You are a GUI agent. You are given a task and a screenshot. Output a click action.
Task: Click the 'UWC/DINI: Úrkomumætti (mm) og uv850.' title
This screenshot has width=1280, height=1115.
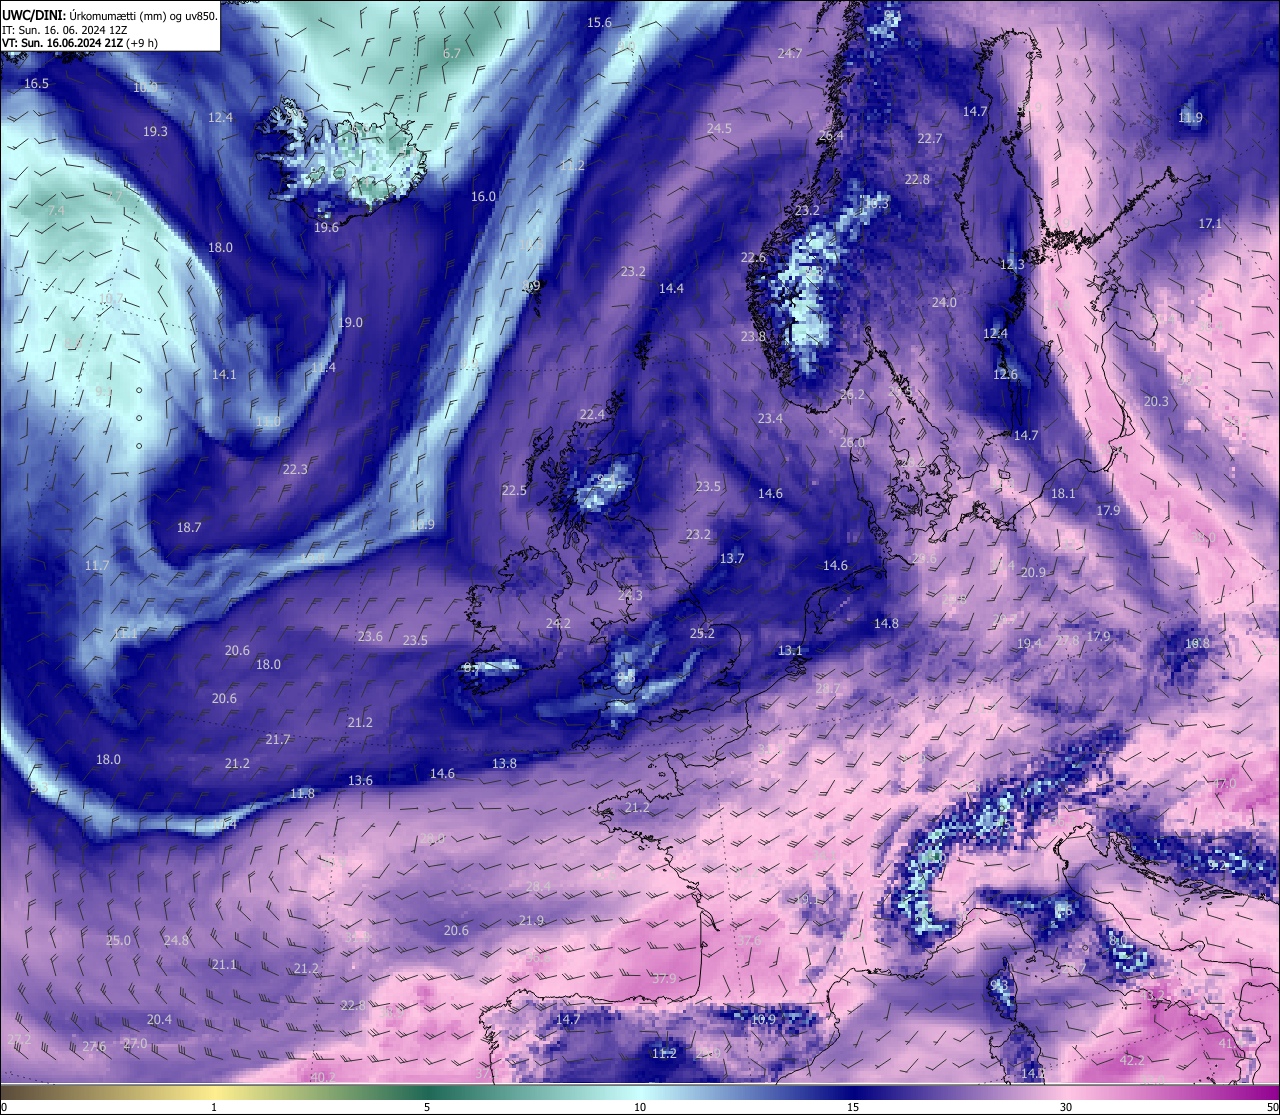point(110,14)
